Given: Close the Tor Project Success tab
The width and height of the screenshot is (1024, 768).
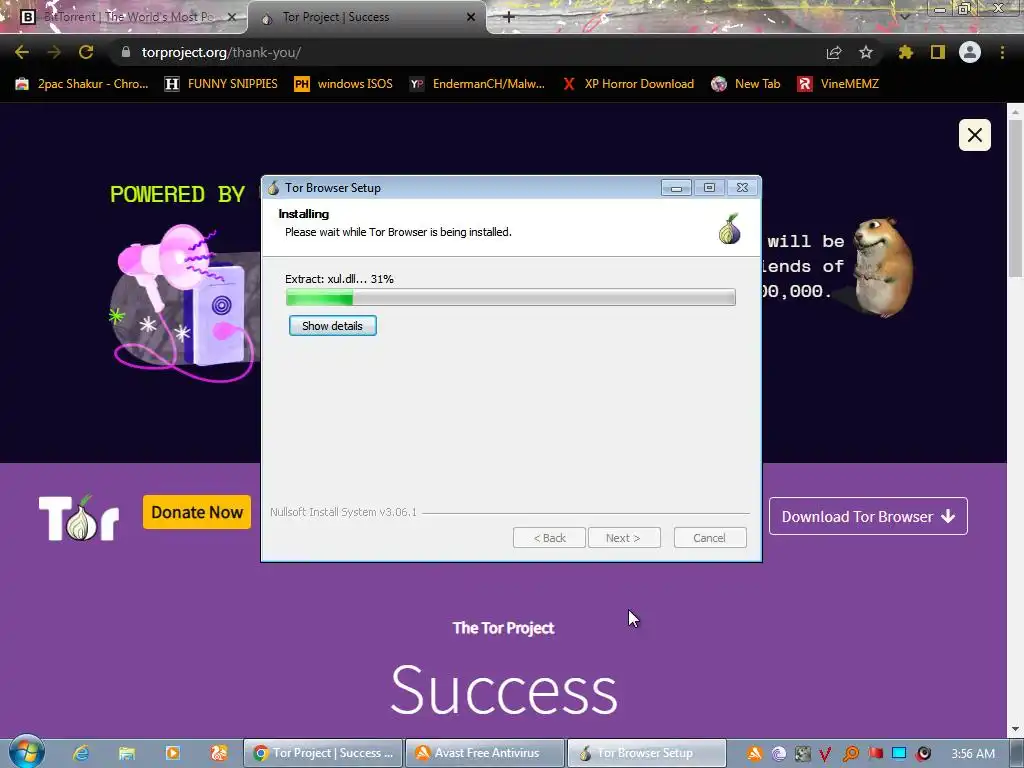Looking at the screenshot, I should [x=471, y=17].
